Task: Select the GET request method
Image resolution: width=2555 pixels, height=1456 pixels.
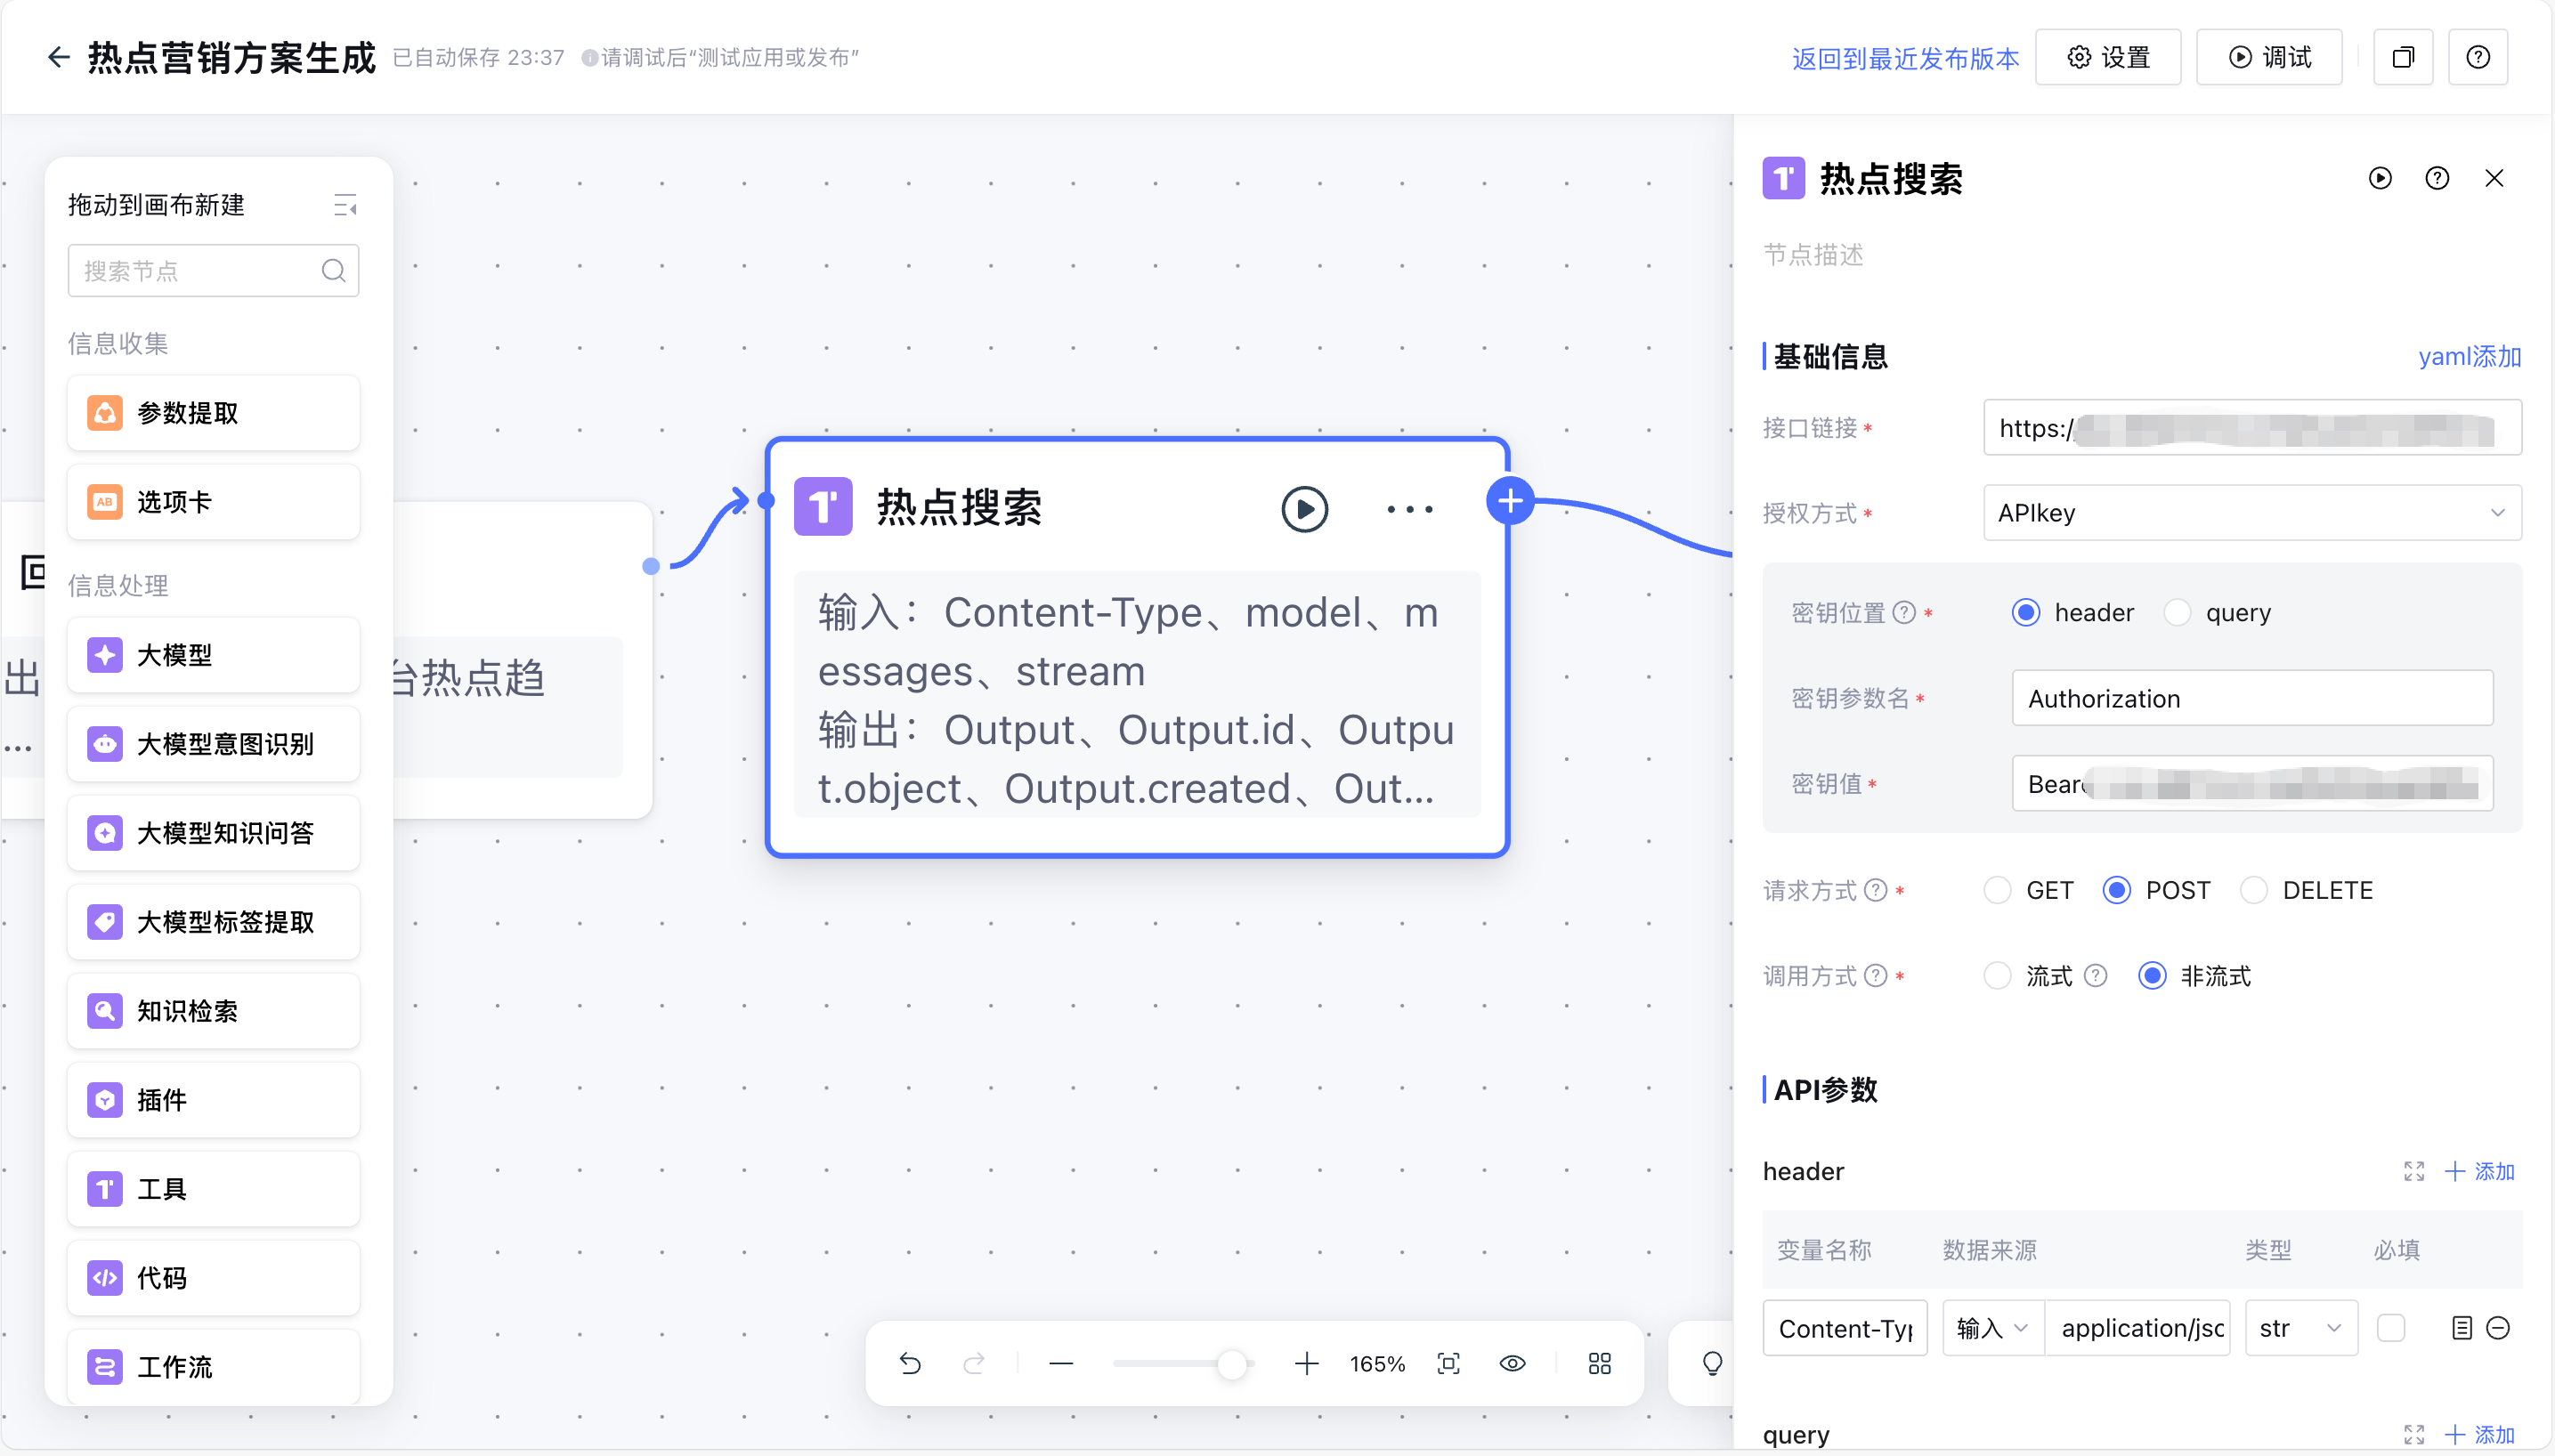Action: 1997,890
